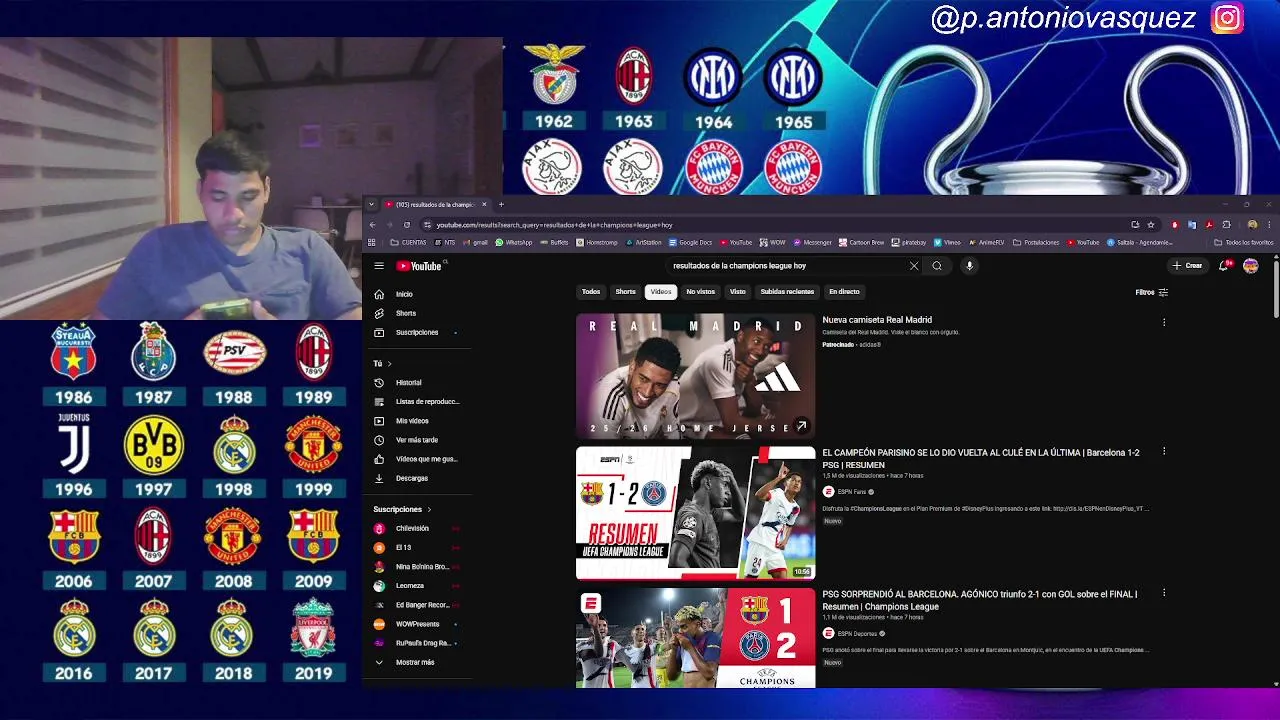The width and height of the screenshot is (1280, 720).
Task: Click the Chrome address bar
Action: click(x=775, y=225)
